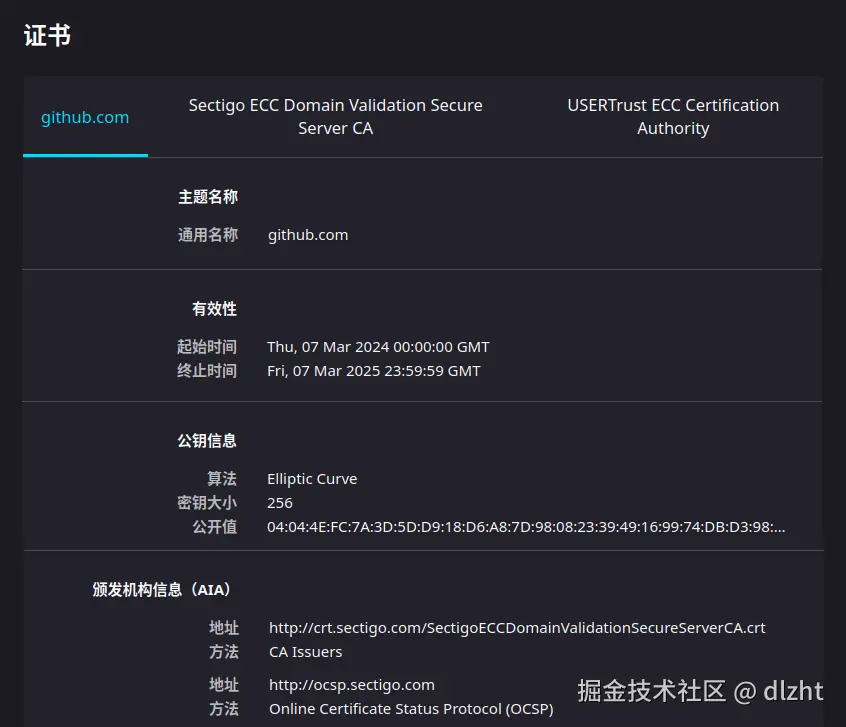
Task: Click the 密钥大小 label
Action: (207, 503)
